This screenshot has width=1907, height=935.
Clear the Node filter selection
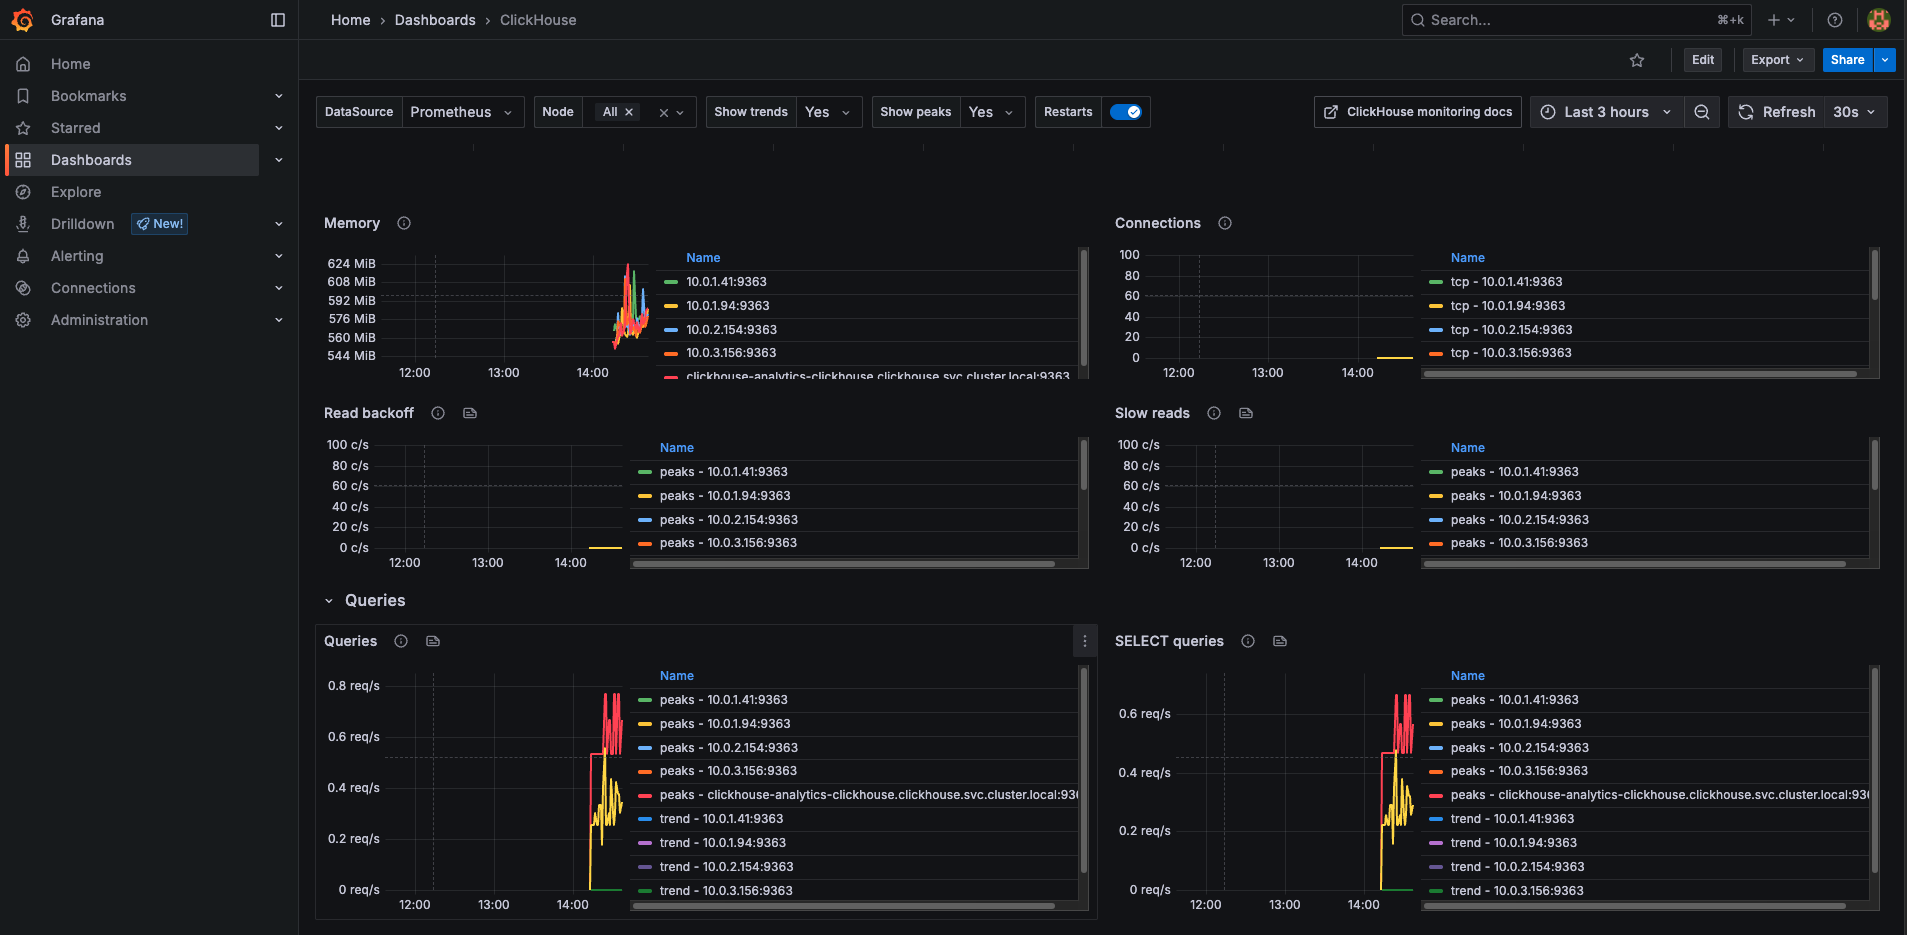pyautogui.click(x=663, y=113)
